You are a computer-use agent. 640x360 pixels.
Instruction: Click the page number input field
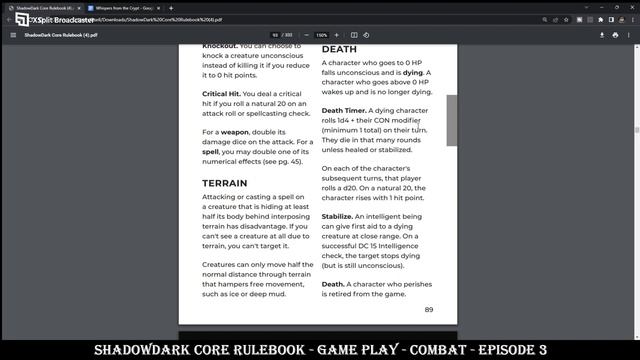pos(275,35)
